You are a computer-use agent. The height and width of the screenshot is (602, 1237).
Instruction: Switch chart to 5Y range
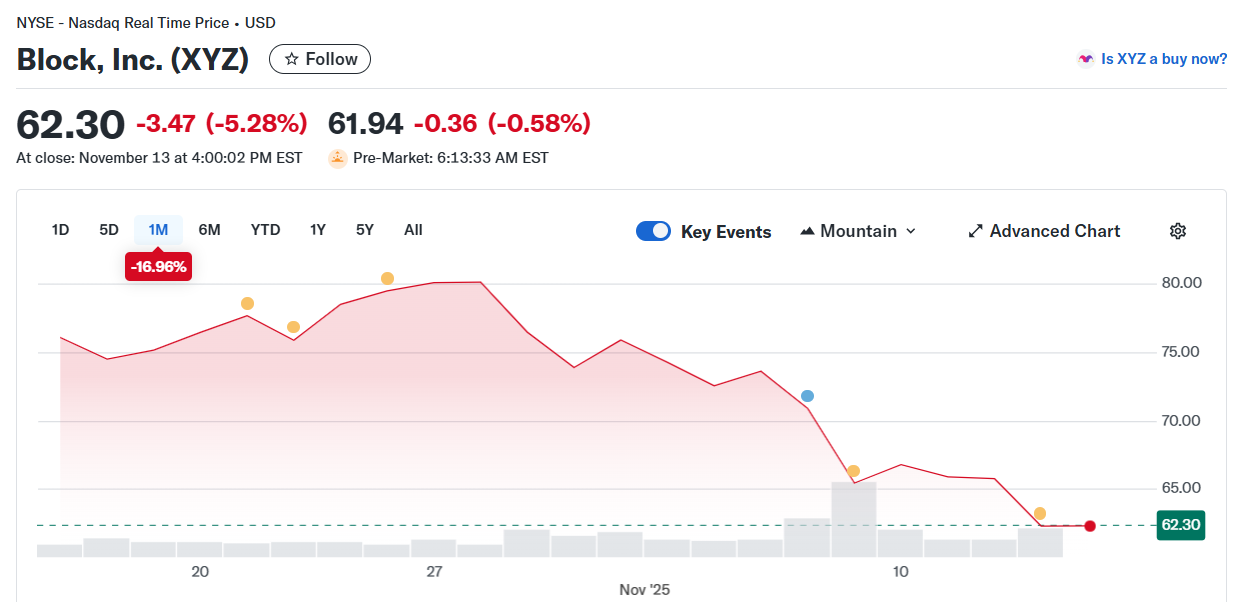(x=365, y=230)
